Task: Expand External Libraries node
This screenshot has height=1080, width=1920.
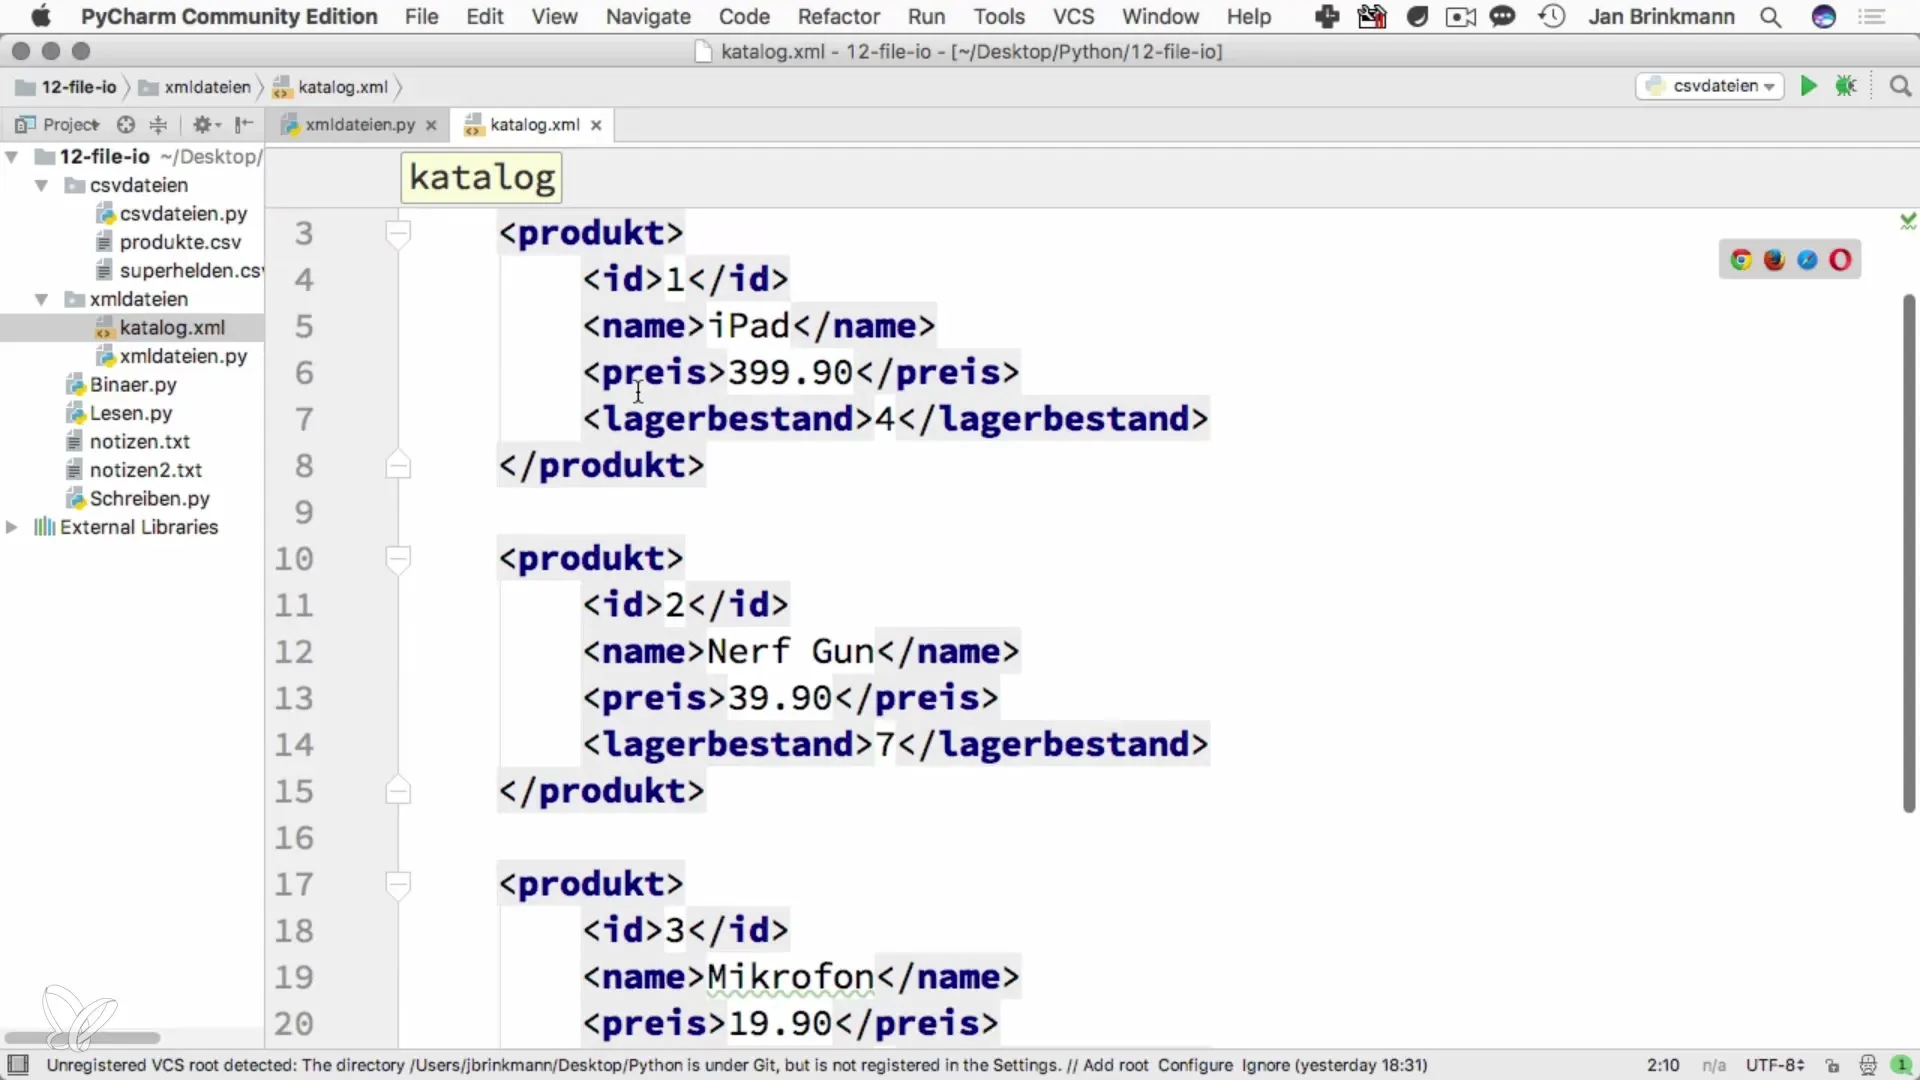Action: 12,527
